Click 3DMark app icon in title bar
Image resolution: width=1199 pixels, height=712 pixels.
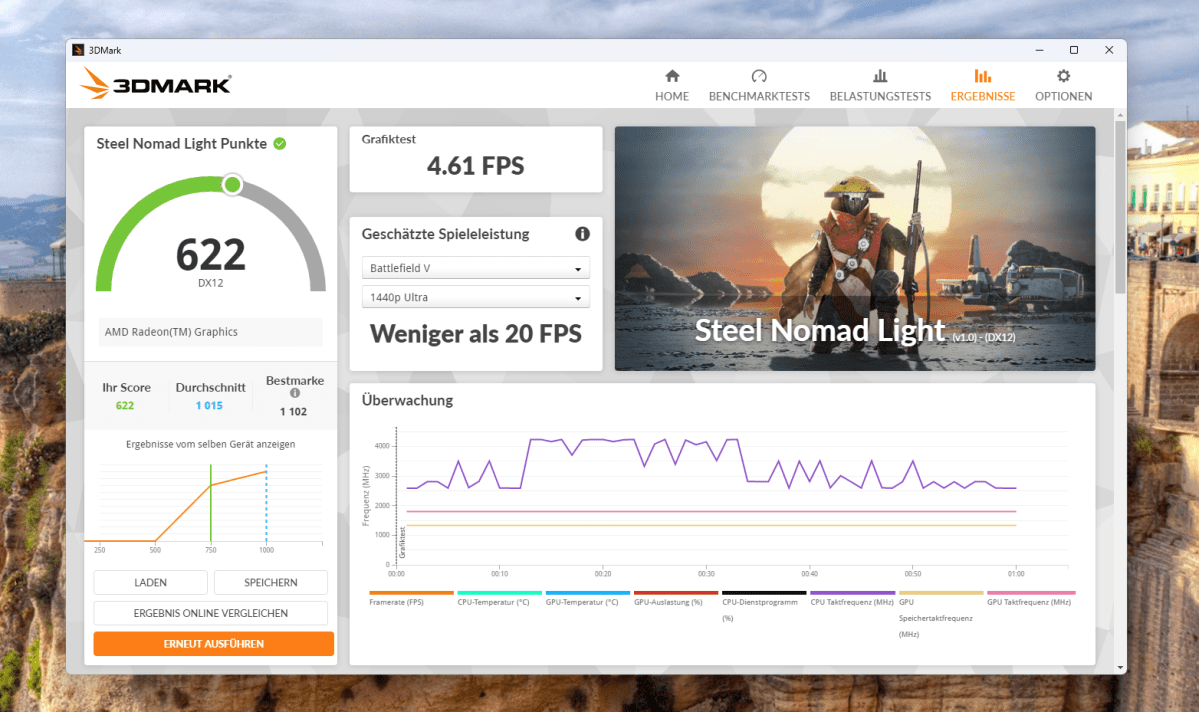pyautogui.click(x=78, y=50)
